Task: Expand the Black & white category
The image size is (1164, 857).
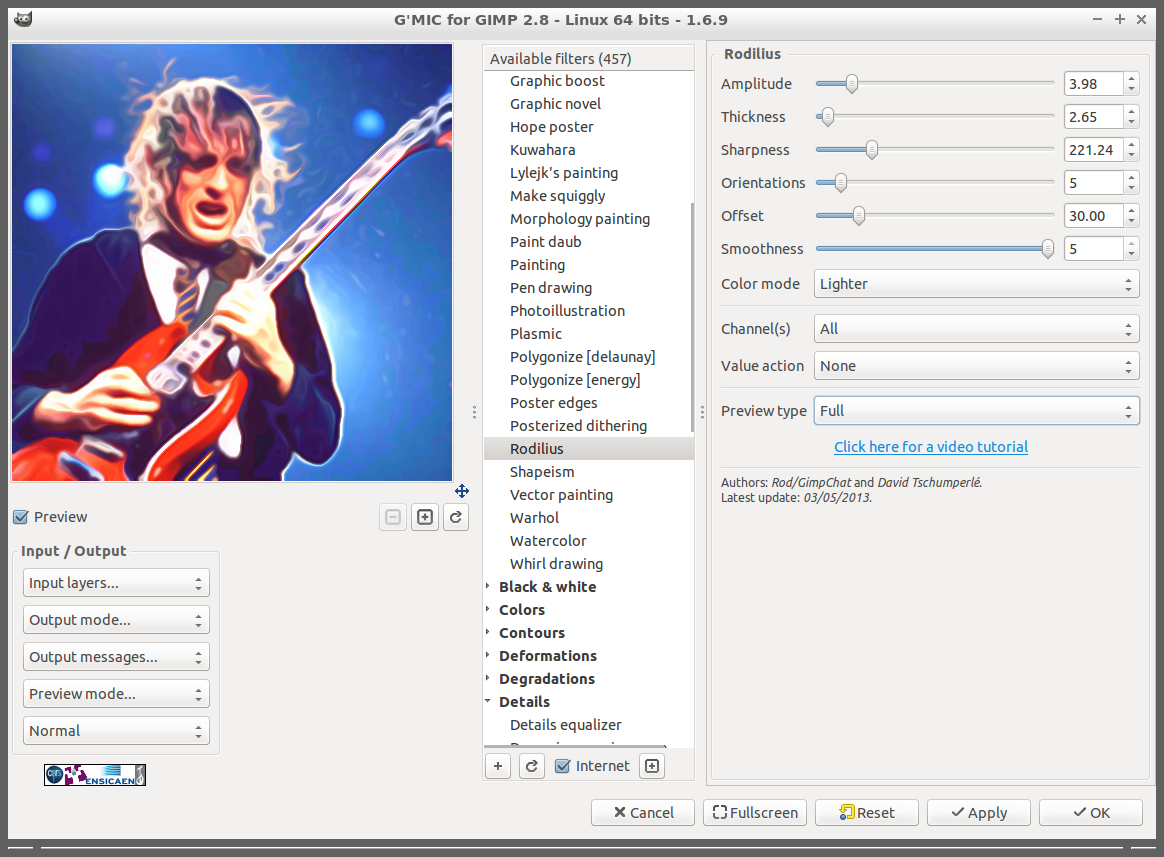Action: coord(488,587)
